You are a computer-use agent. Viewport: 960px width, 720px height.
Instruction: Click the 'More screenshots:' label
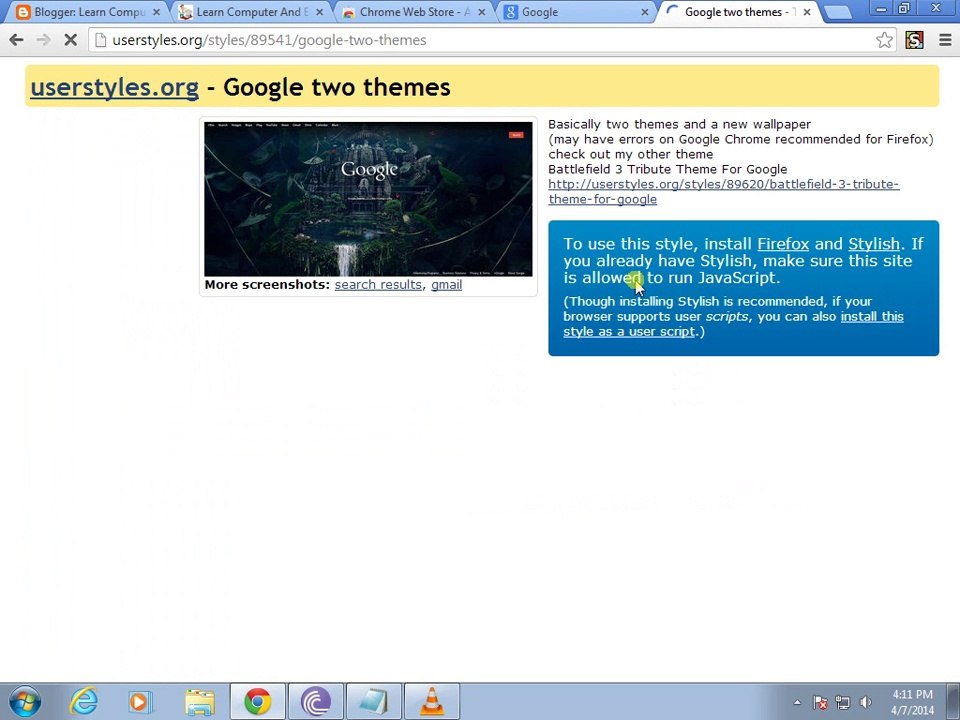click(267, 285)
